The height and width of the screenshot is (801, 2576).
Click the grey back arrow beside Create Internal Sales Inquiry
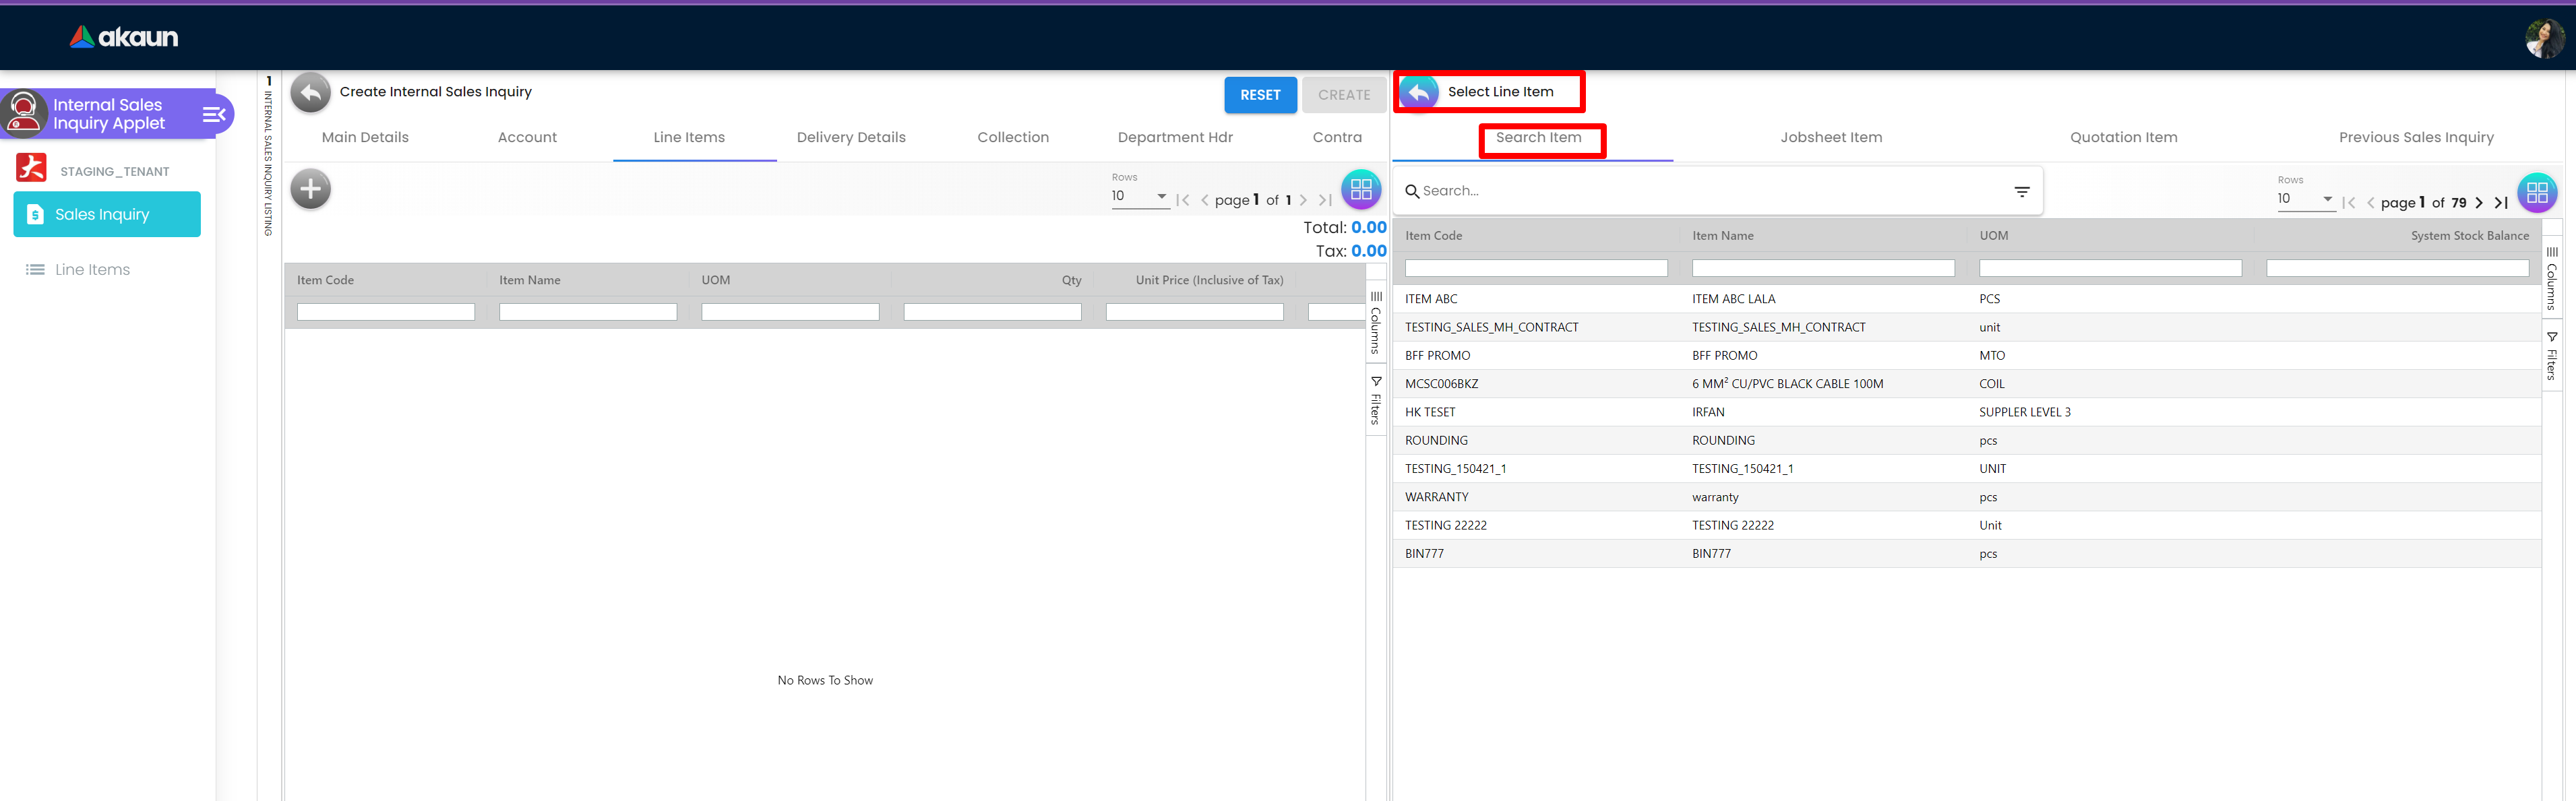(311, 93)
